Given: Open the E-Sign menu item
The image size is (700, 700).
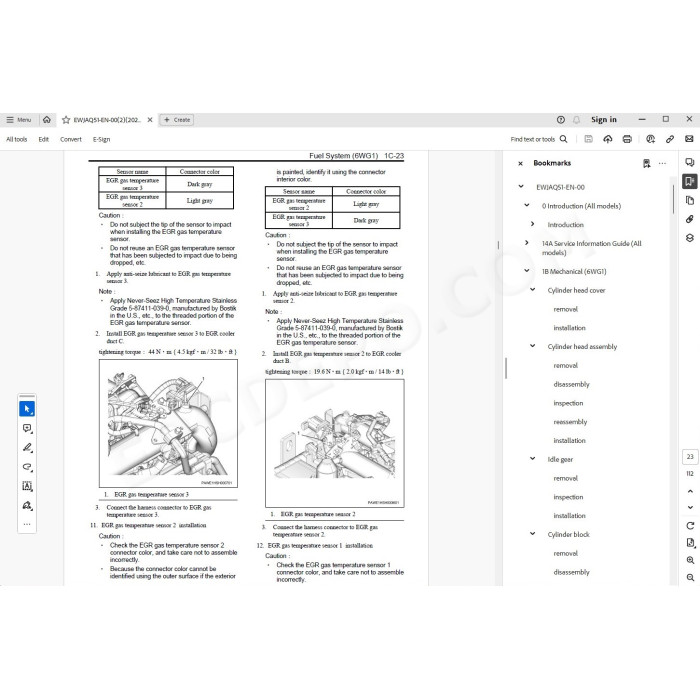Looking at the screenshot, I should tap(101, 139).
